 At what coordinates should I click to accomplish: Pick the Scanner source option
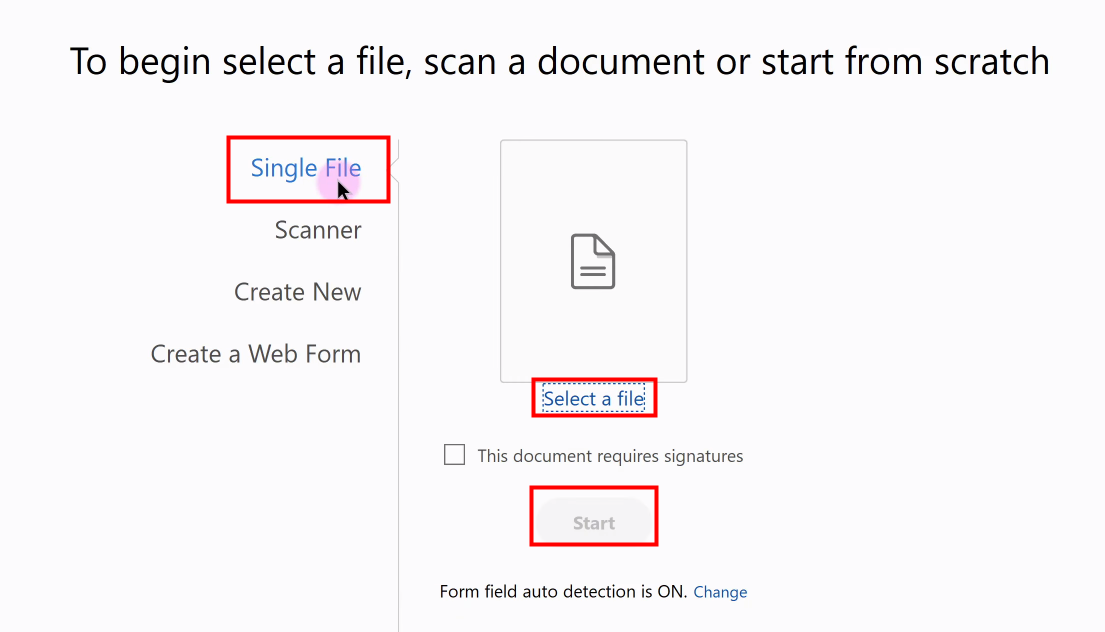pos(317,229)
